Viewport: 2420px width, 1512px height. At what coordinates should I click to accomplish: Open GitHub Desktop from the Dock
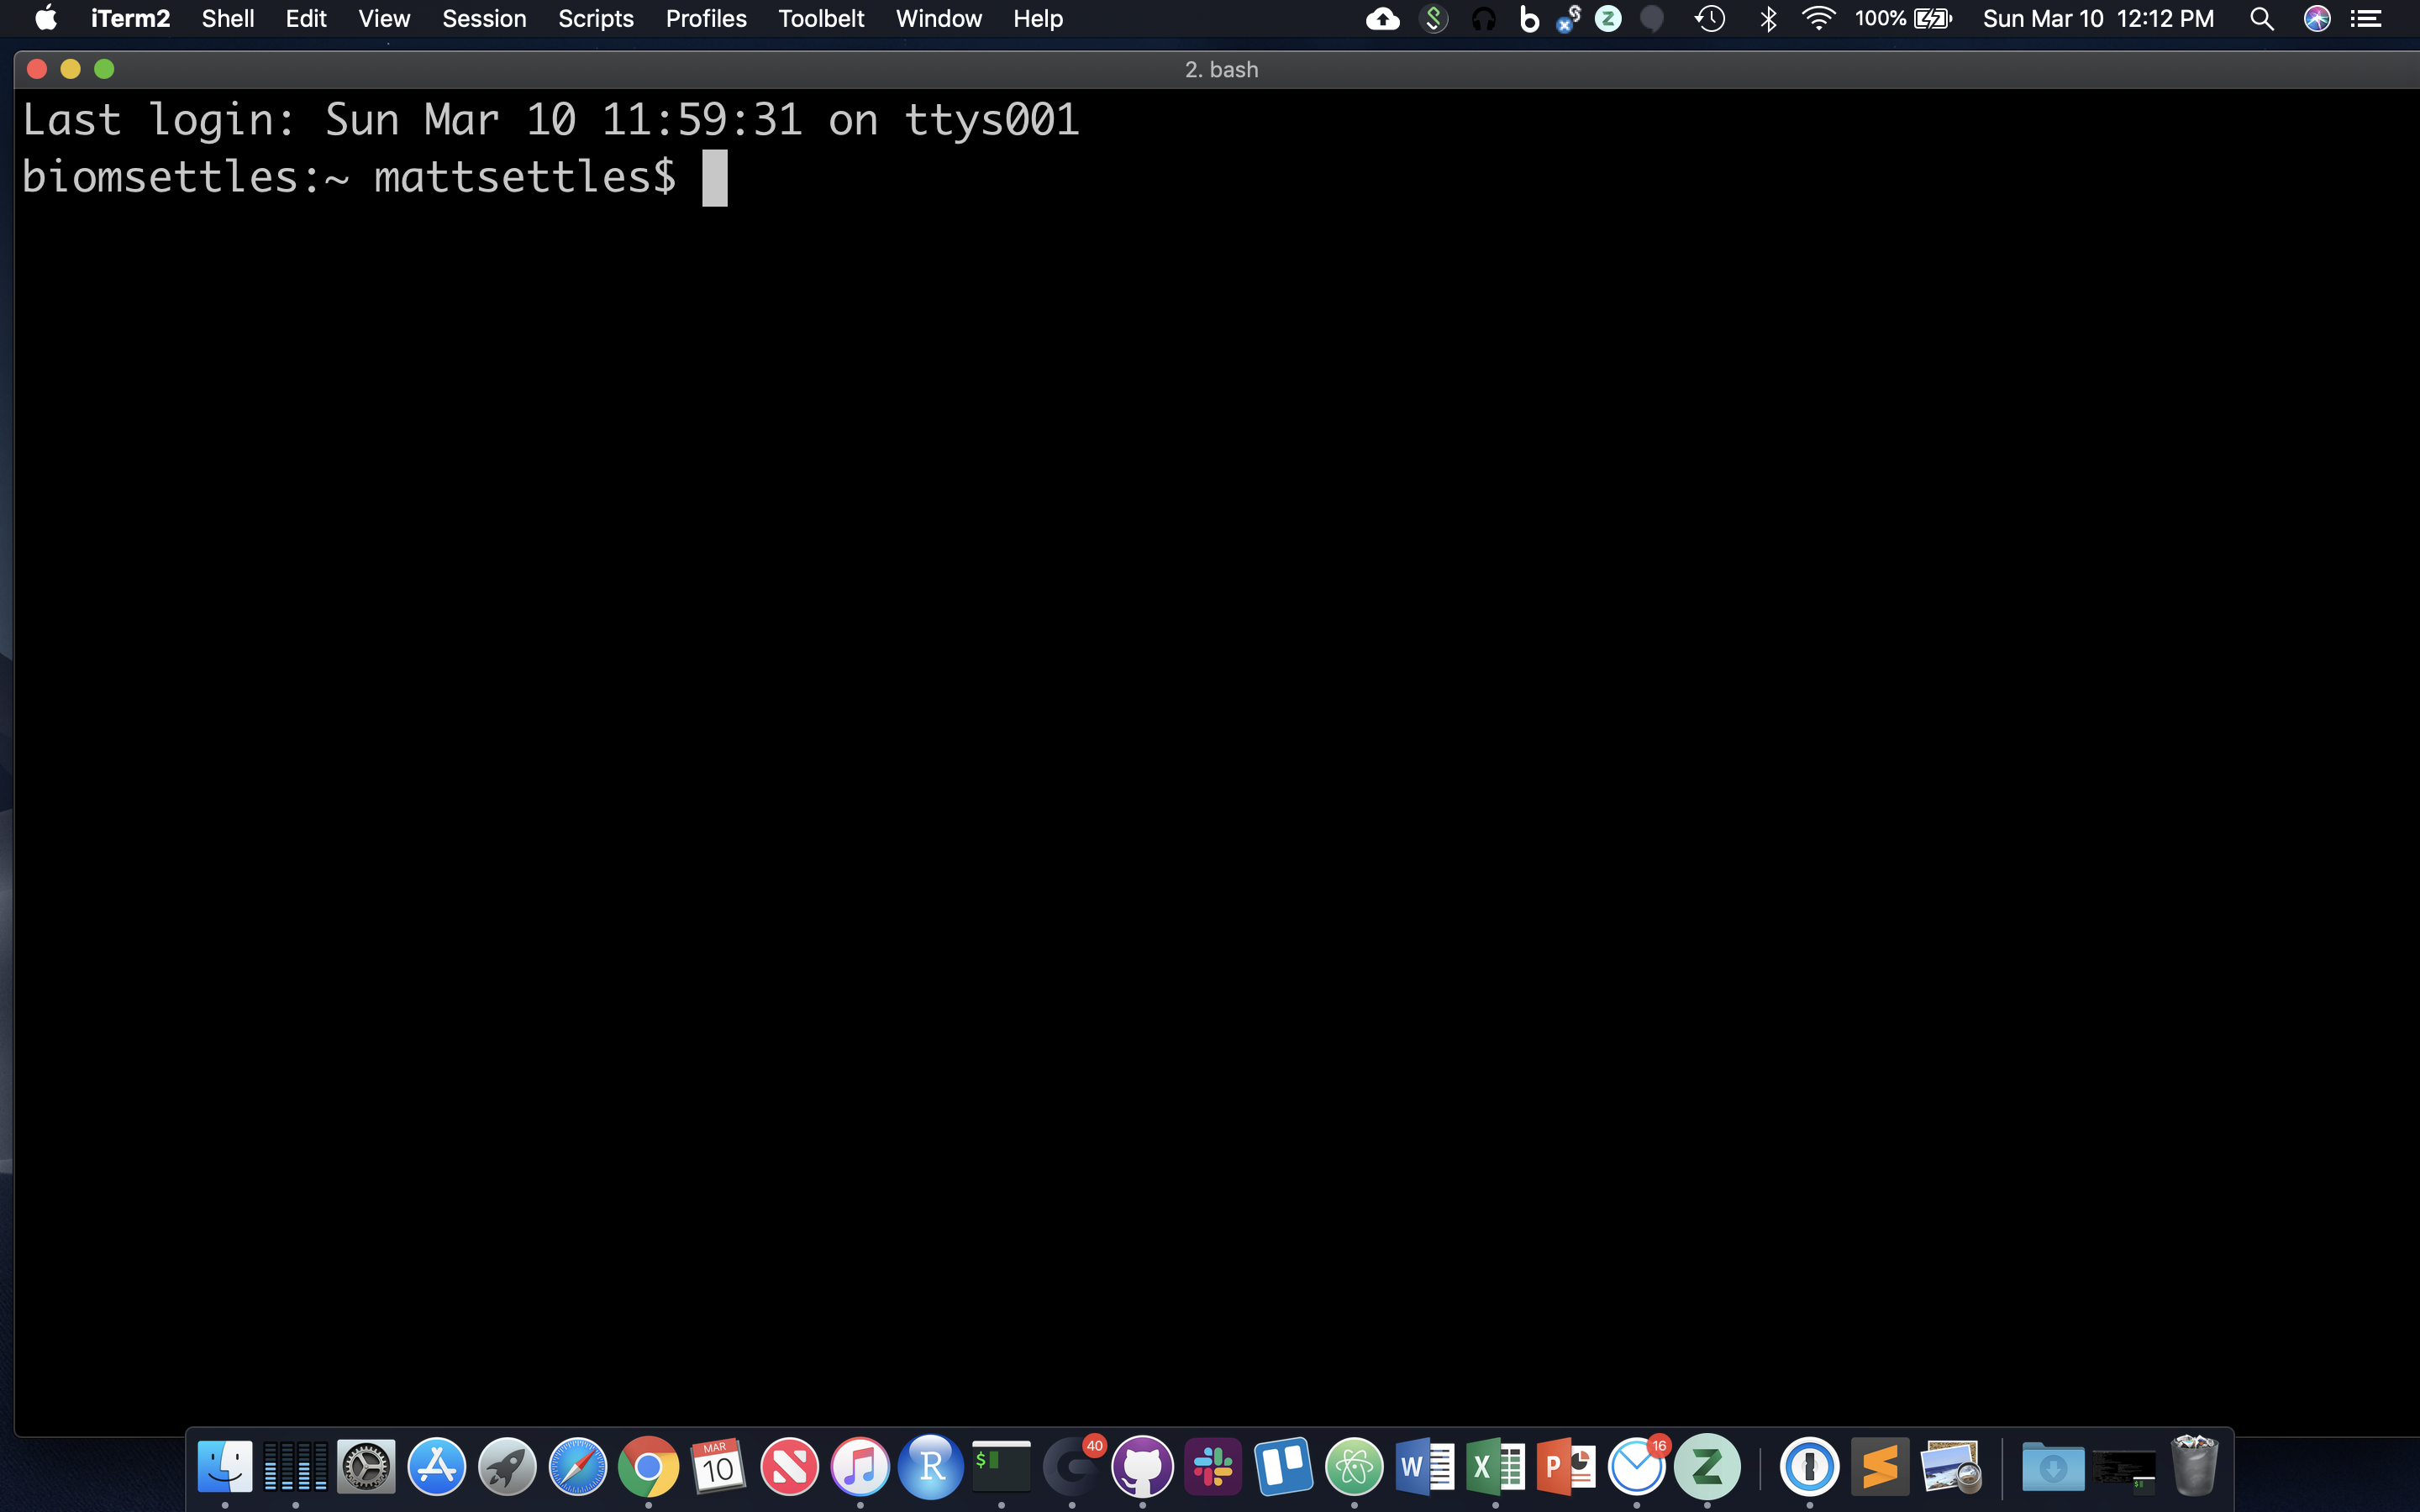[x=1143, y=1466]
